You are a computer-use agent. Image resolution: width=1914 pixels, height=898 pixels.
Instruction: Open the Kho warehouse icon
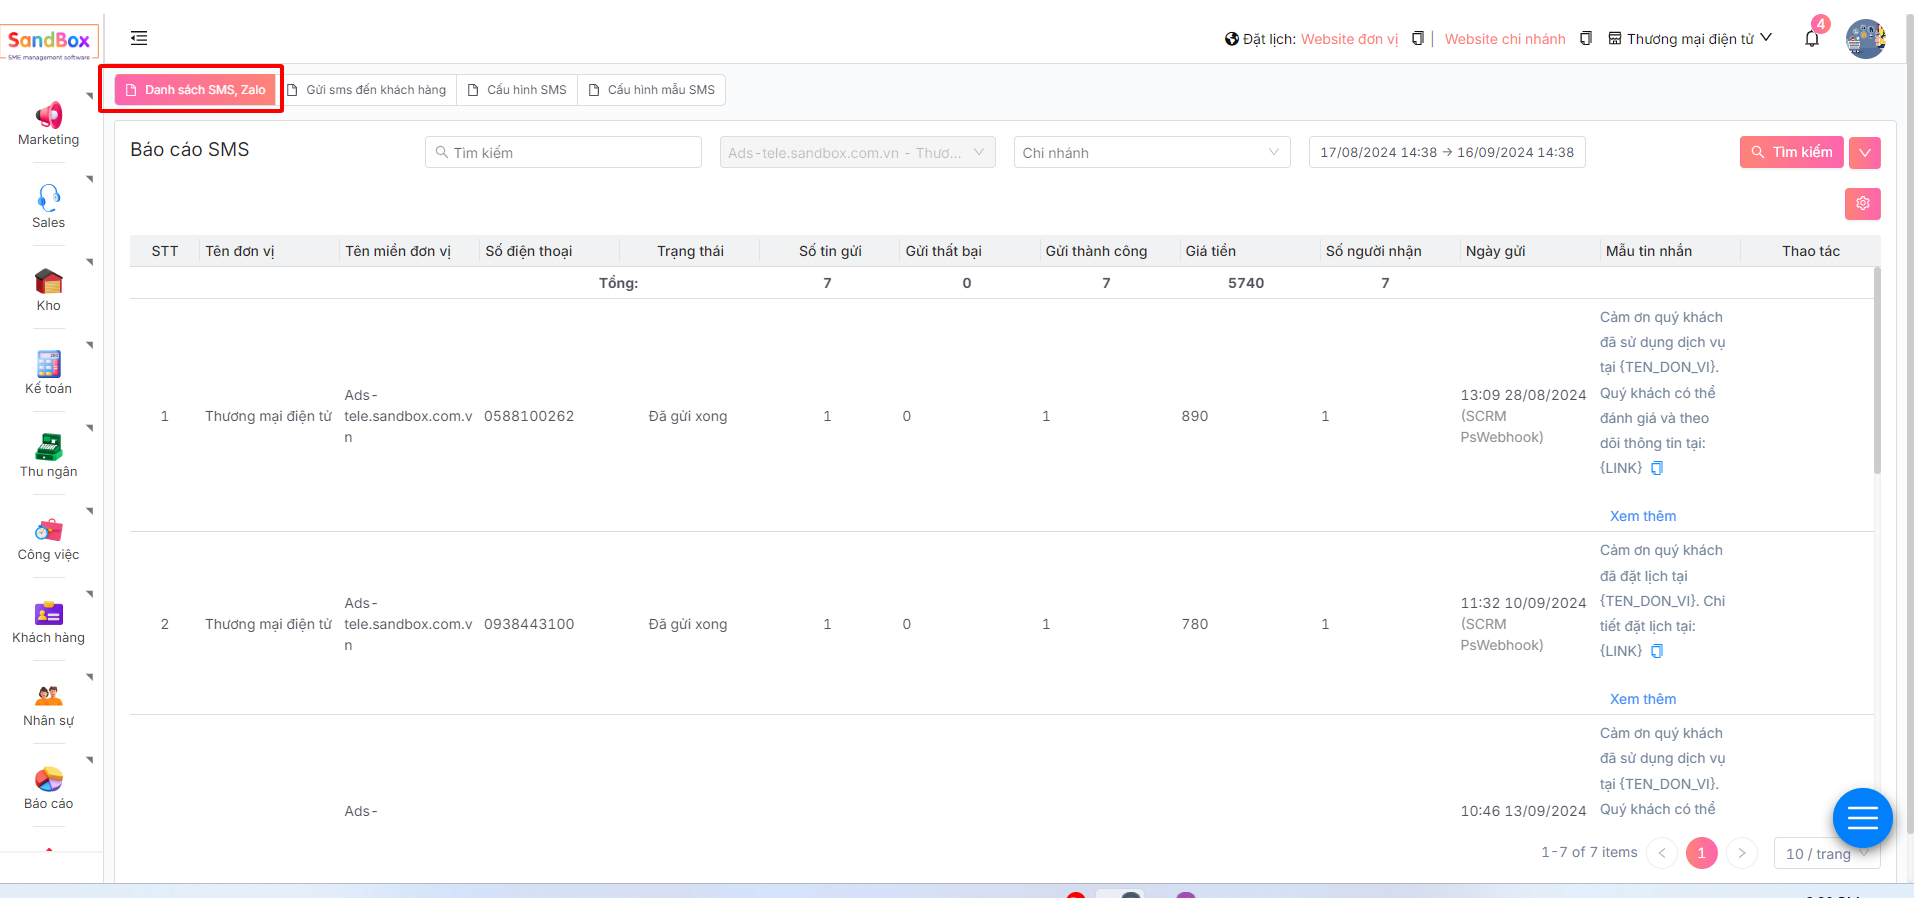[48, 282]
